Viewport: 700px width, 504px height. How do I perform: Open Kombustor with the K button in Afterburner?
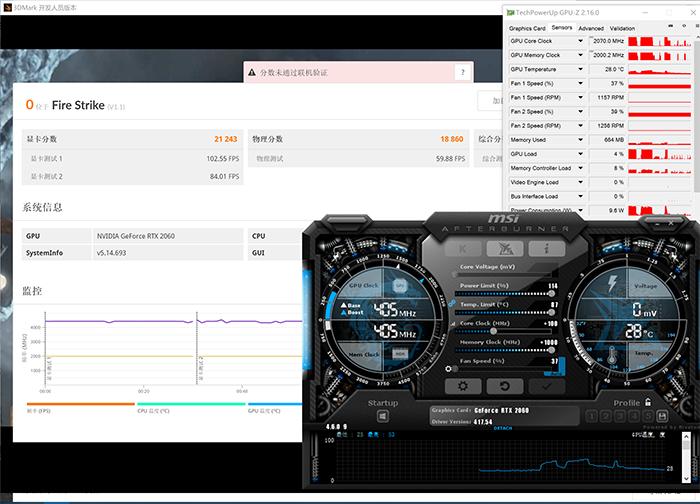pyautogui.click(x=462, y=249)
